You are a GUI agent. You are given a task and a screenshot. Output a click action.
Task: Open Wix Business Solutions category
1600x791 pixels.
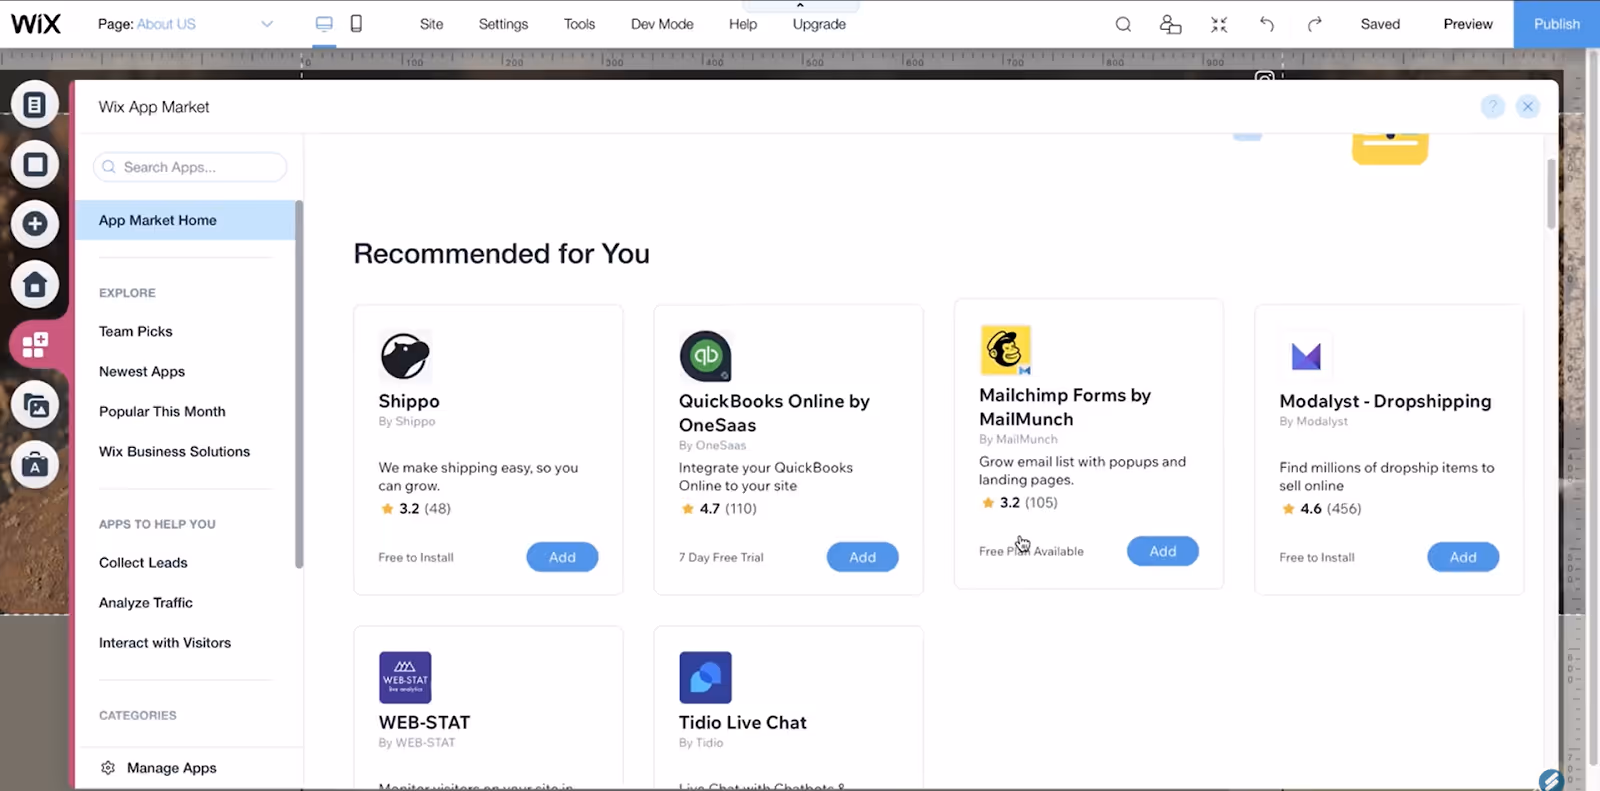[x=174, y=451]
